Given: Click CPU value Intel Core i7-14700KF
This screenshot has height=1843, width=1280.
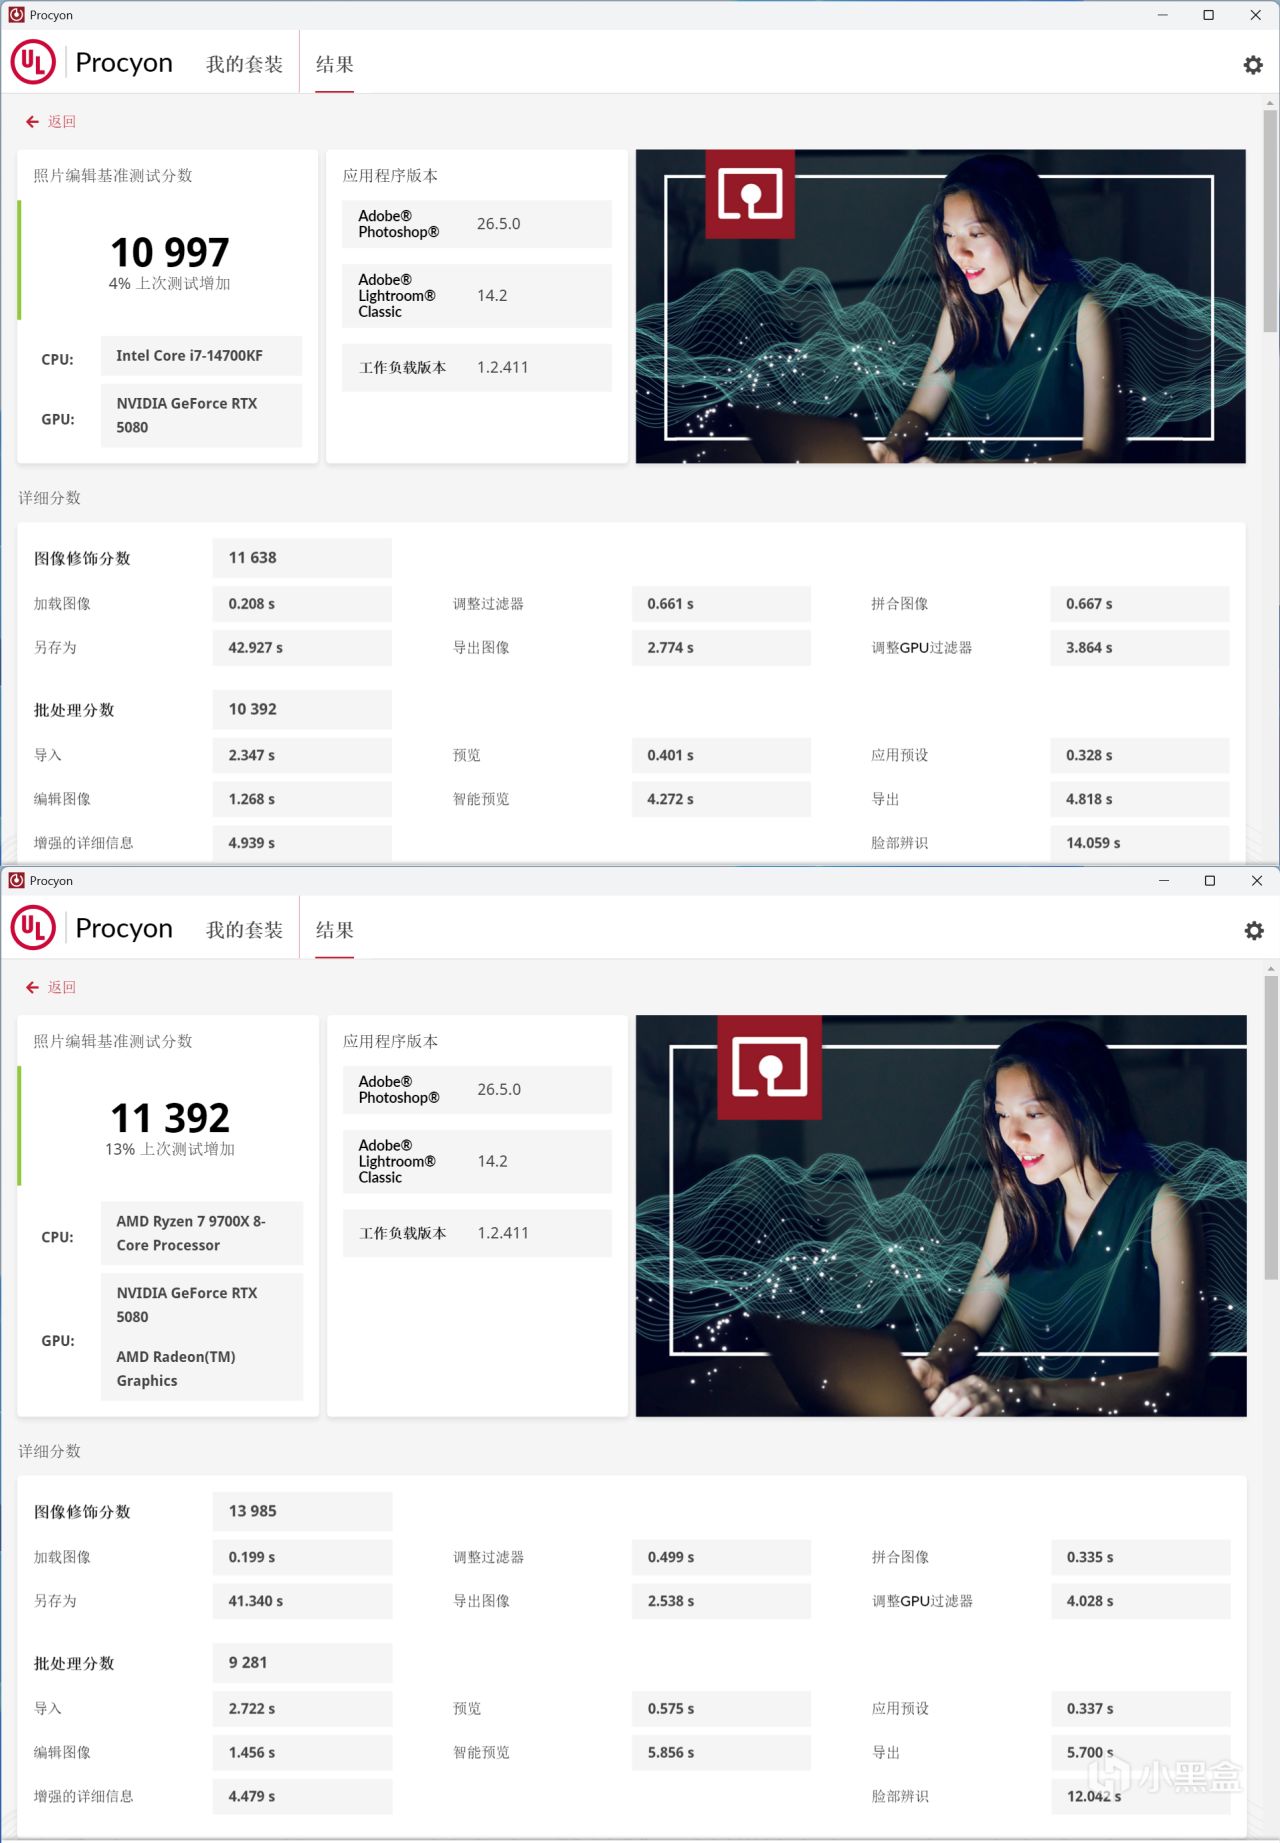Looking at the screenshot, I should click(x=201, y=356).
